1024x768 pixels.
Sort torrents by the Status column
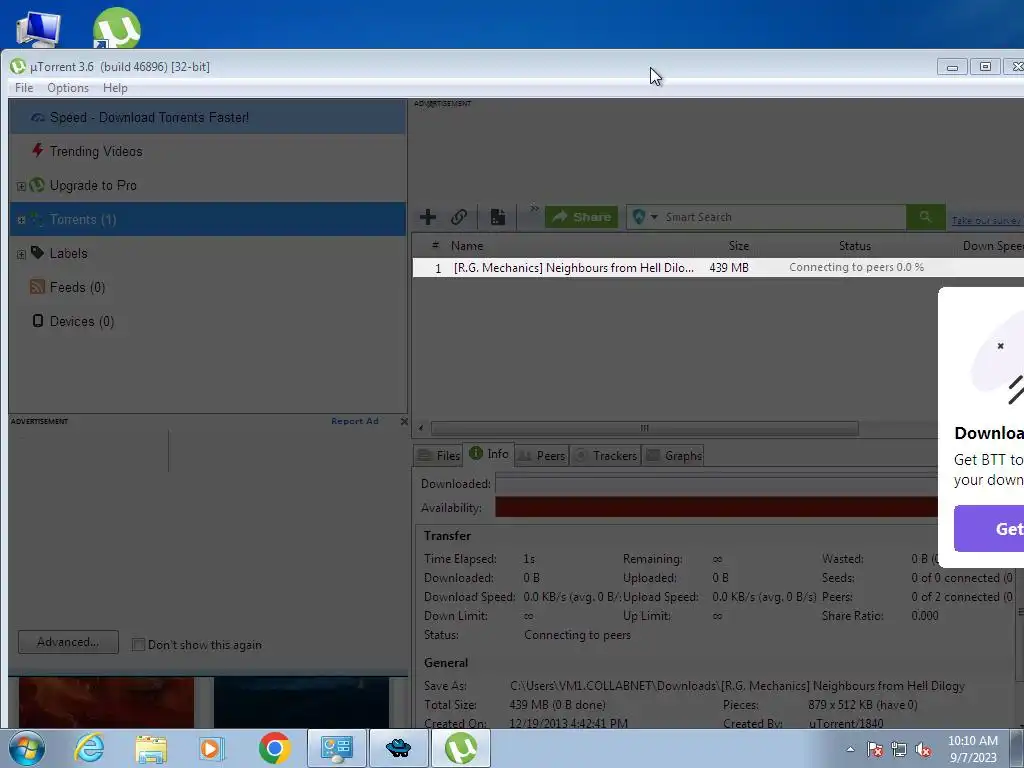pos(855,246)
